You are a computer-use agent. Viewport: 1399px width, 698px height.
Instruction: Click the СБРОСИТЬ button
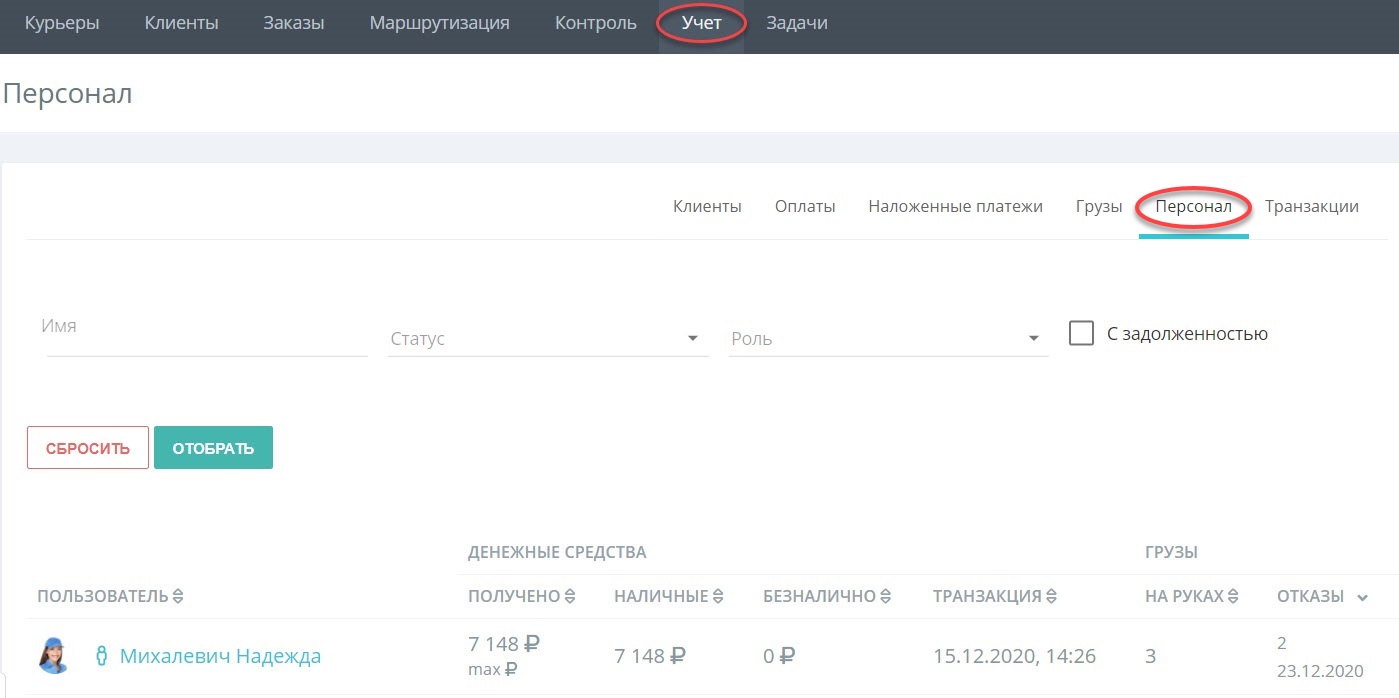(x=88, y=448)
